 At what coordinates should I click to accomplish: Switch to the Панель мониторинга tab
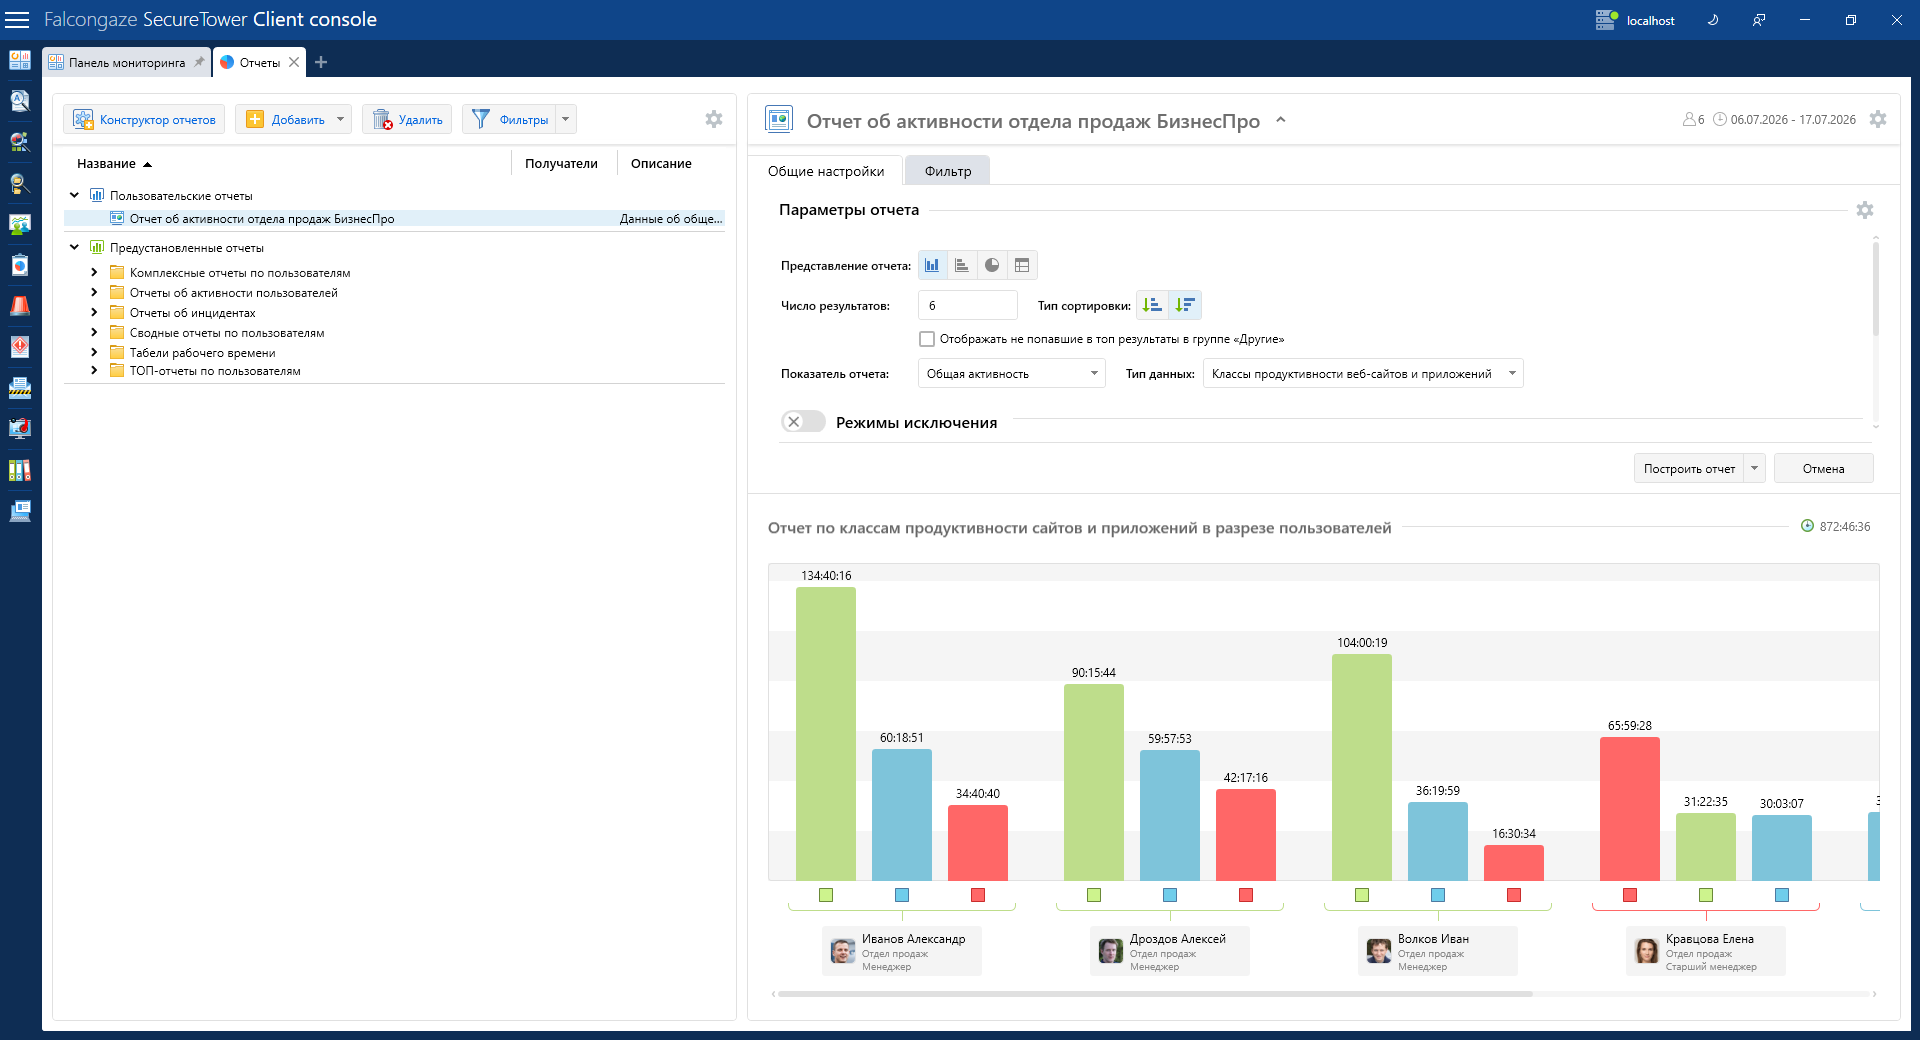tap(127, 62)
